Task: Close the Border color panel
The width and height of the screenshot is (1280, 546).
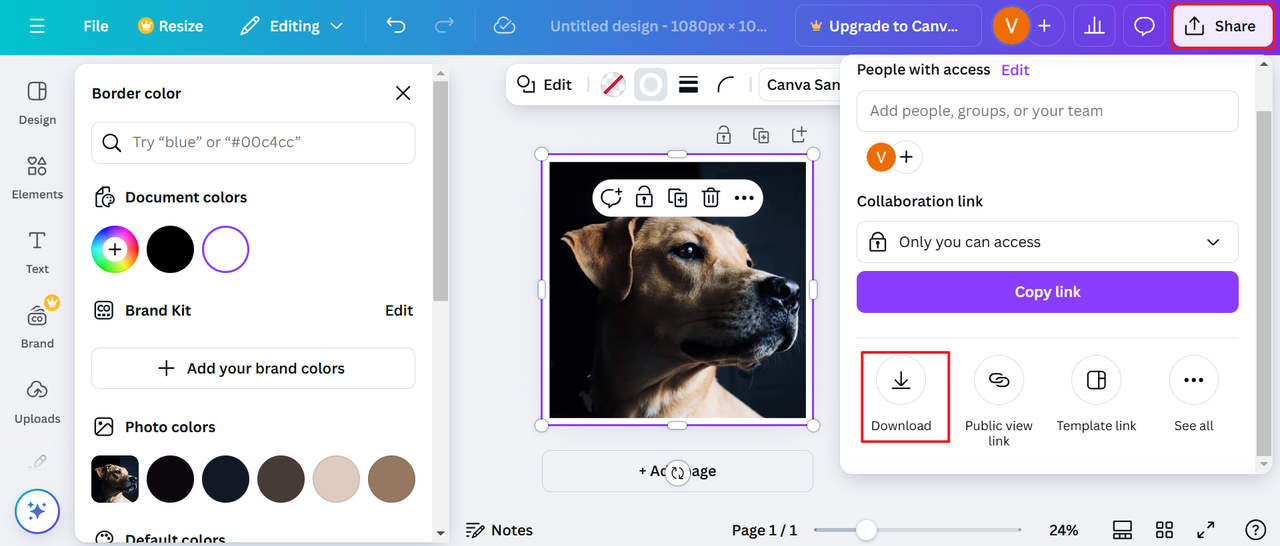Action: [403, 93]
